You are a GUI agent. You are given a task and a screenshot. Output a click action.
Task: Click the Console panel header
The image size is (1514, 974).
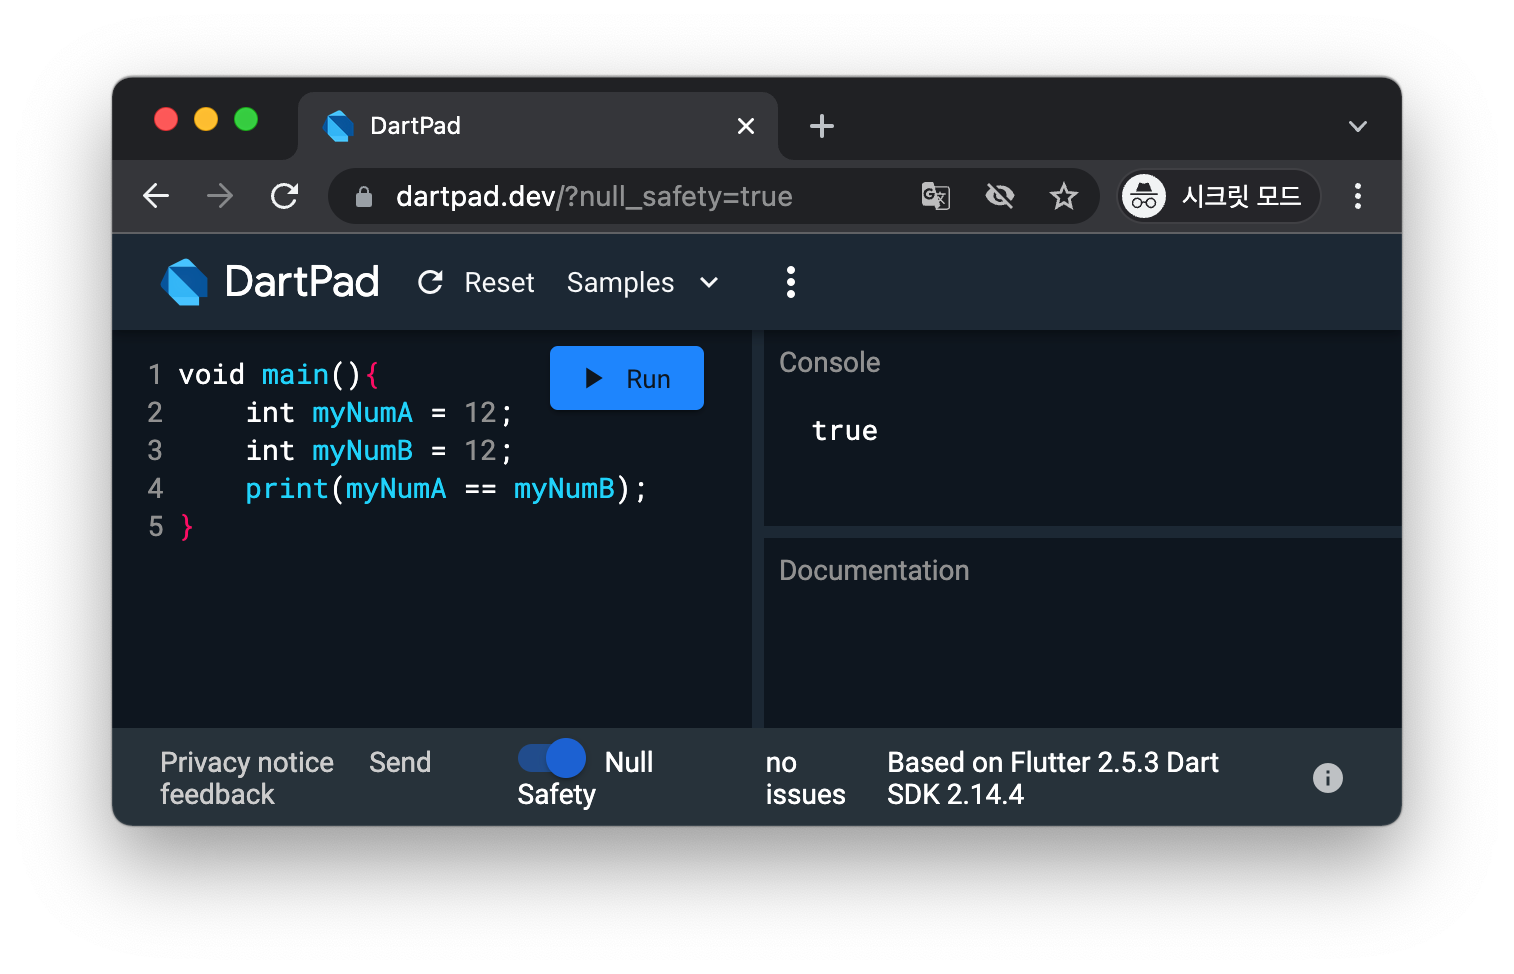point(830,362)
